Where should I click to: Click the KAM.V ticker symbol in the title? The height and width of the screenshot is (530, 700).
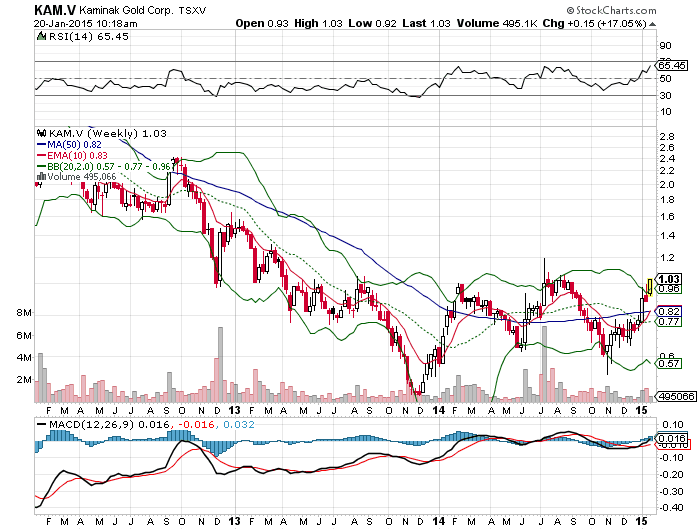[55, 10]
